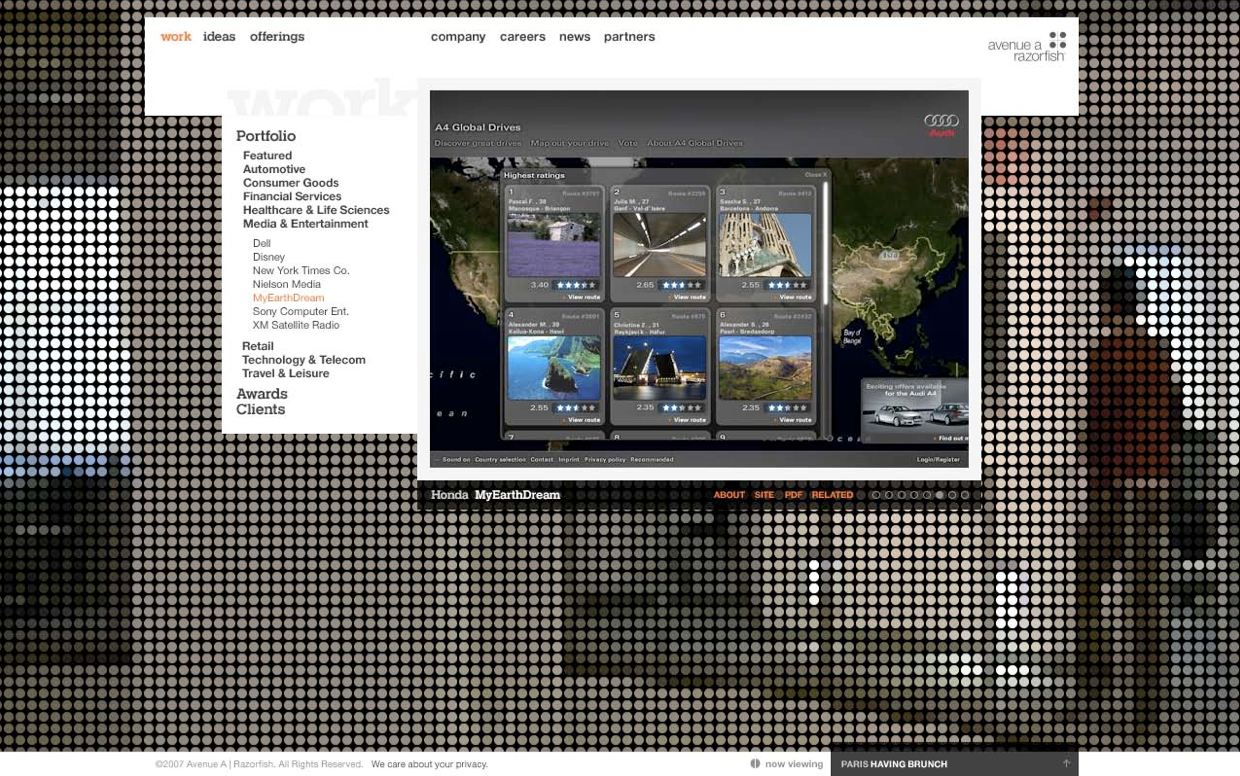Click the now viewing label

point(794,764)
